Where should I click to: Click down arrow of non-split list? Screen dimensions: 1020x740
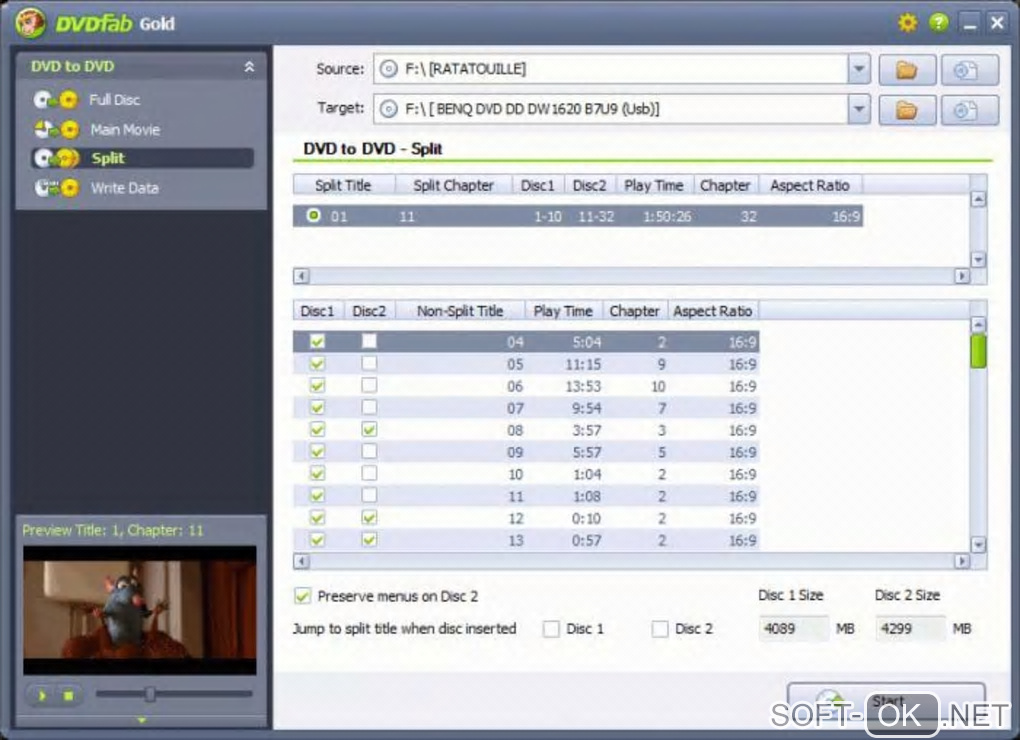[978, 544]
